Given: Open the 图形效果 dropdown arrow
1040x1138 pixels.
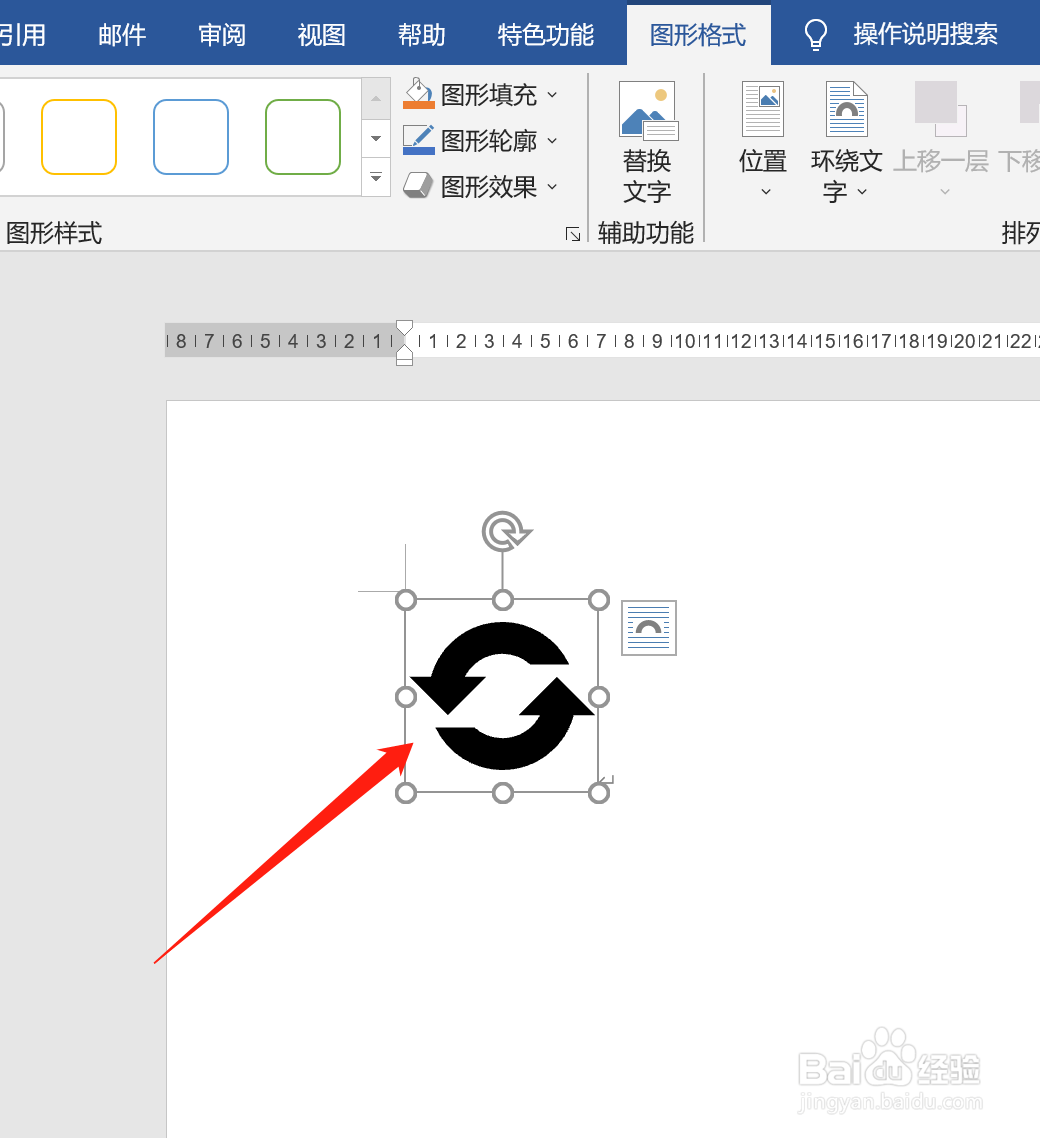Looking at the screenshot, I should coord(552,187).
